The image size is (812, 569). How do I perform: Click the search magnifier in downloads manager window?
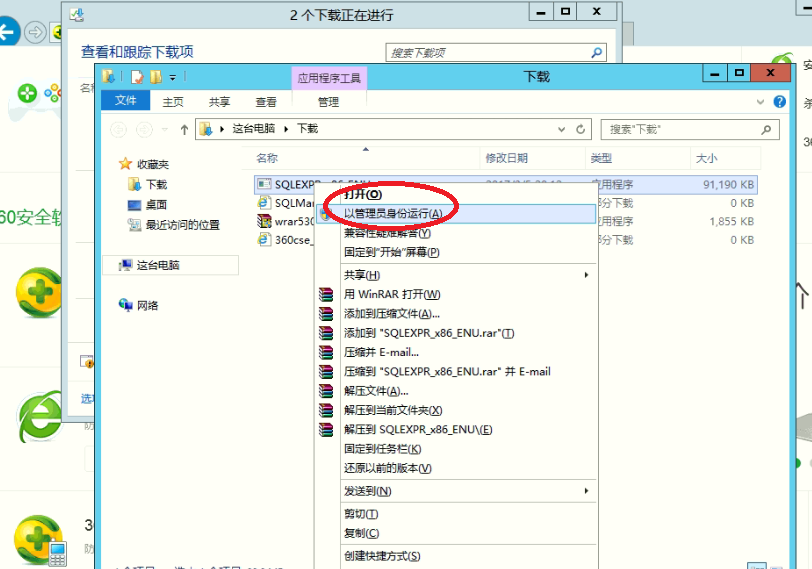(x=597, y=52)
